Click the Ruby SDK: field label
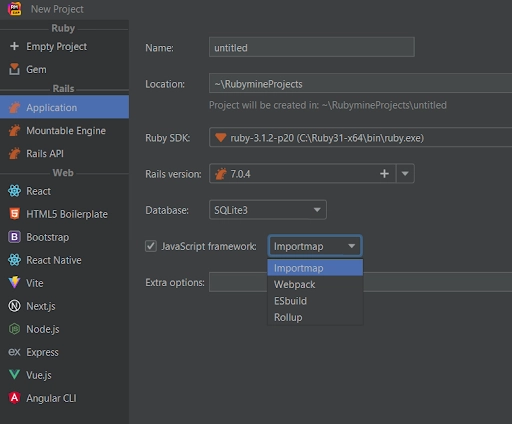512x424 pixels. (167, 138)
